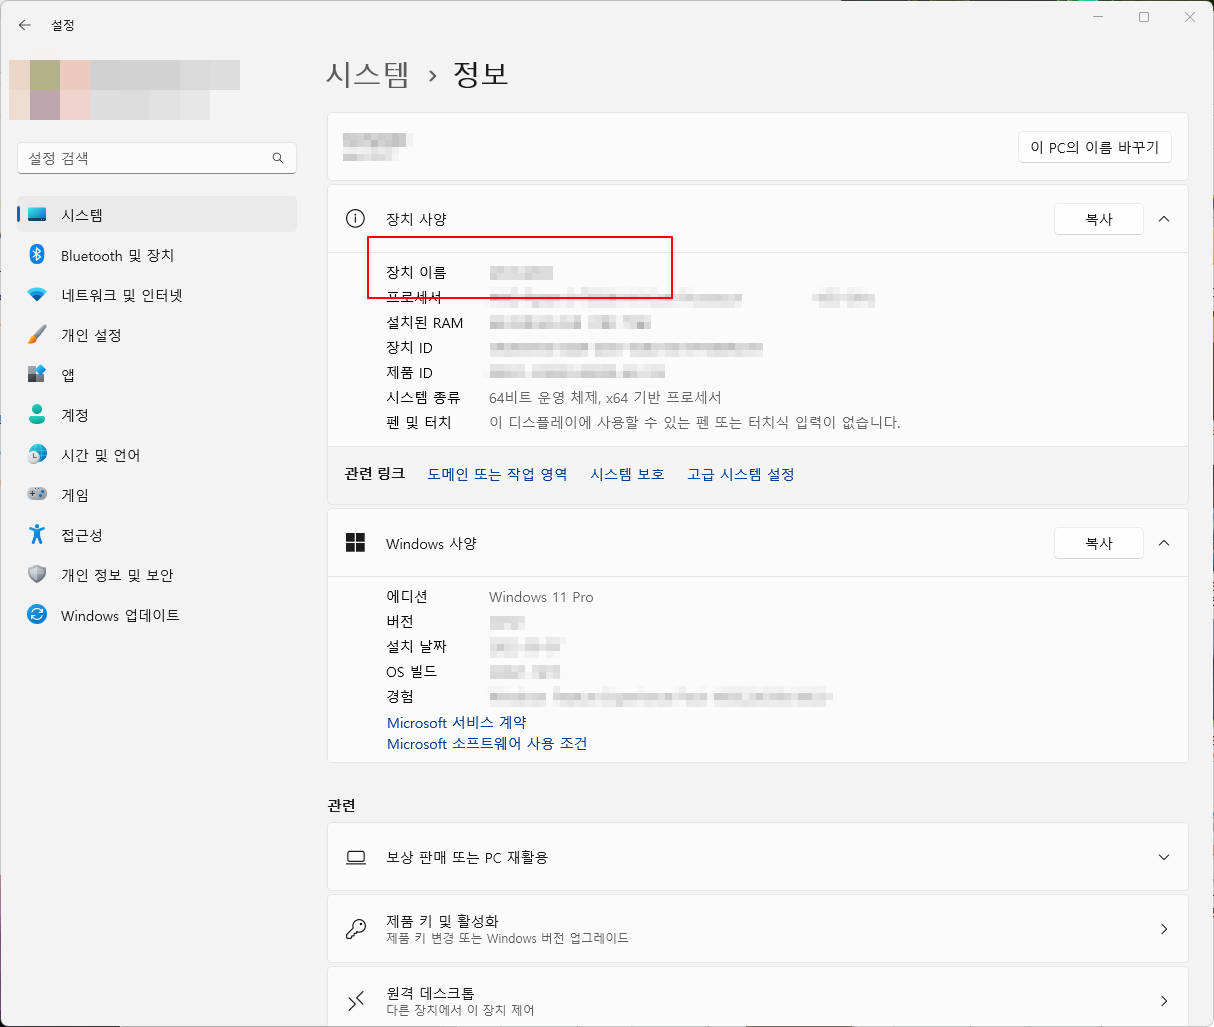Click the clock globe icon beside 시간 및 언어
The image size is (1214, 1027).
click(x=37, y=455)
